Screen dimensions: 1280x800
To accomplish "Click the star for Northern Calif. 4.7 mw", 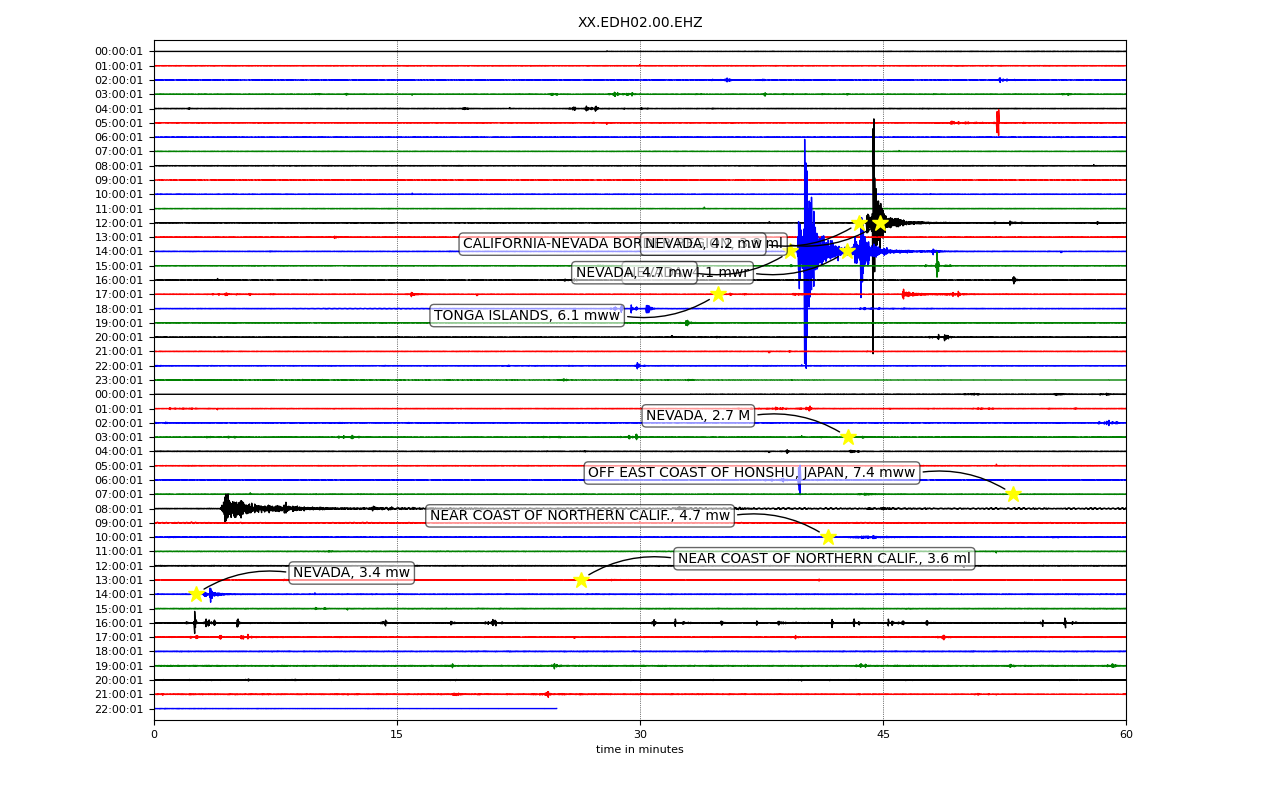I will (828, 537).
